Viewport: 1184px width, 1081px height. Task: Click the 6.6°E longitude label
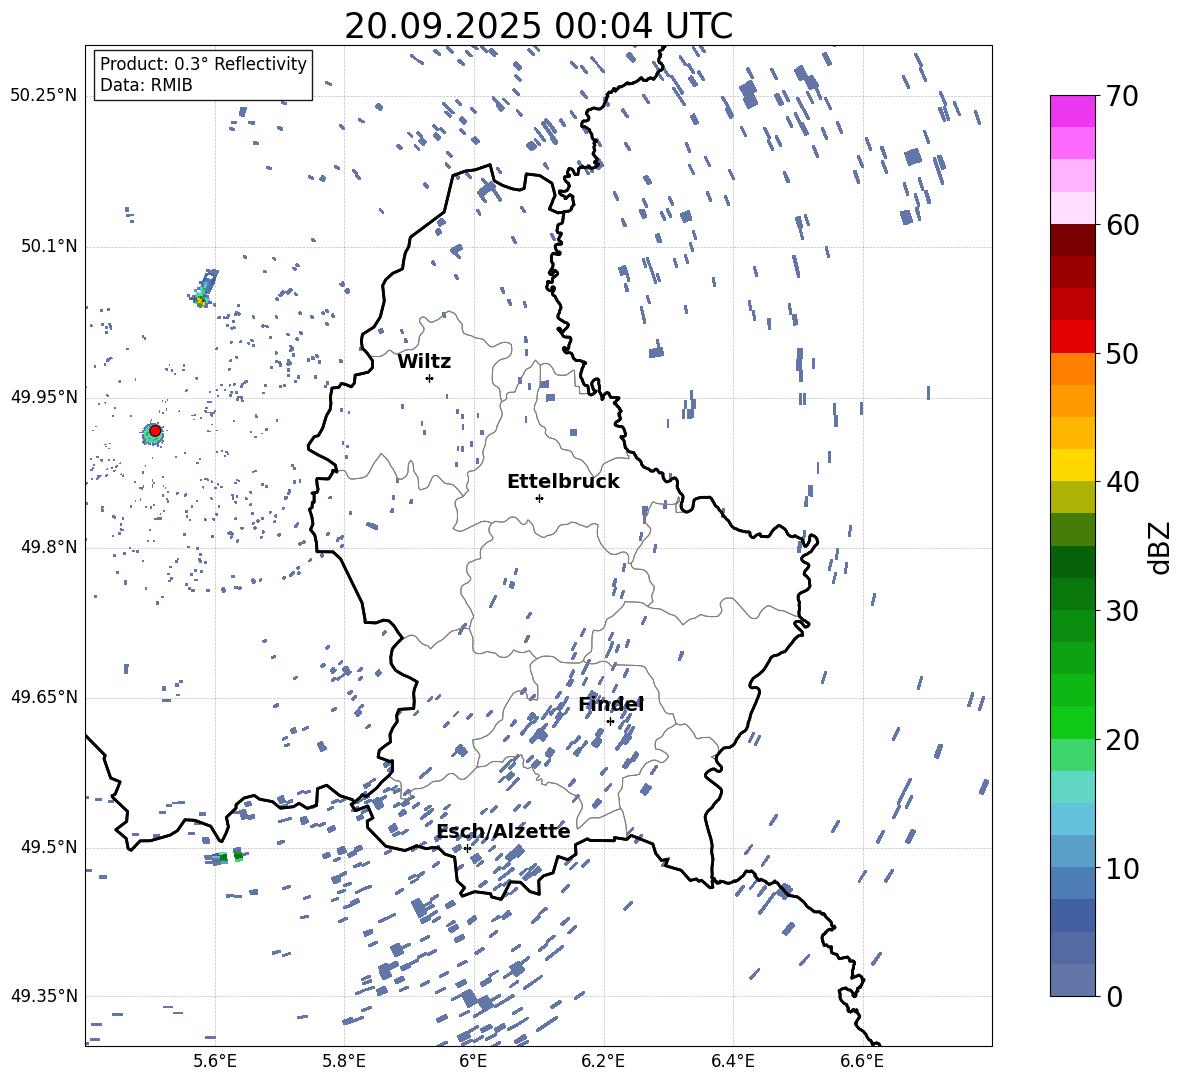[862, 1061]
